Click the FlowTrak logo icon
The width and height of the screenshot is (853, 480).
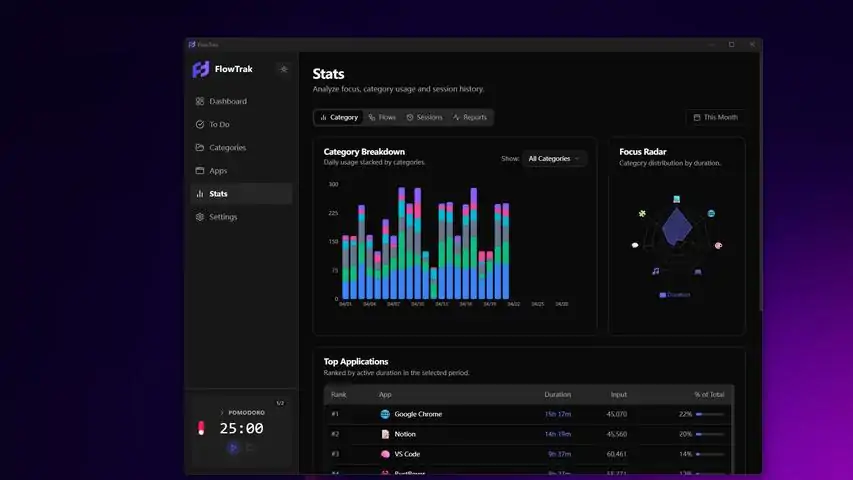click(201, 69)
